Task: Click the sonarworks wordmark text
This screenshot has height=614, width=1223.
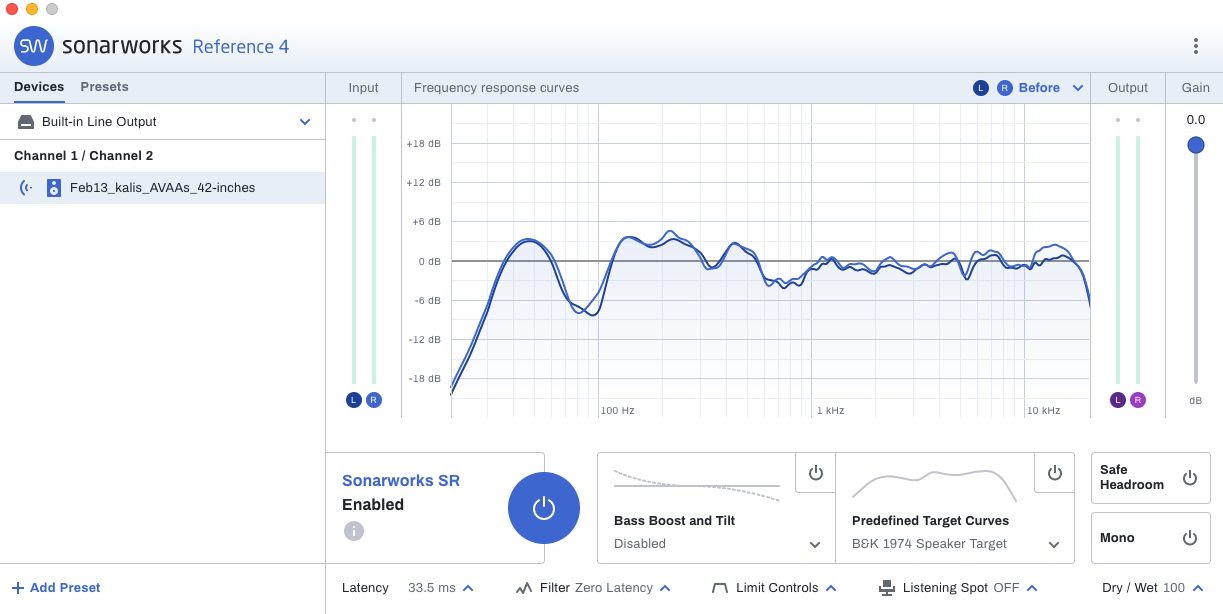Action: point(122,46)
